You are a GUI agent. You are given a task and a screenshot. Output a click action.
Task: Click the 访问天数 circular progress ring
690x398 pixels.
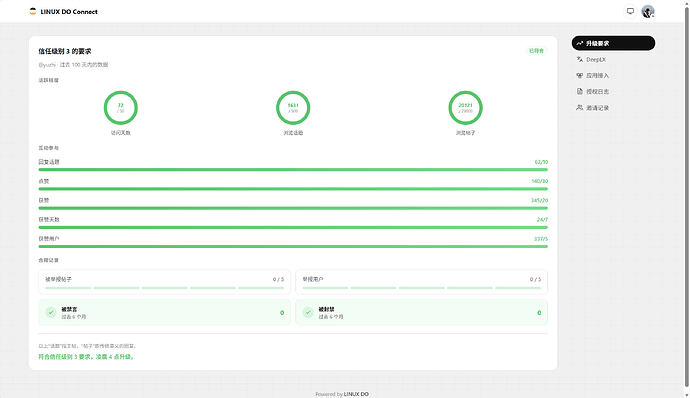121,108
